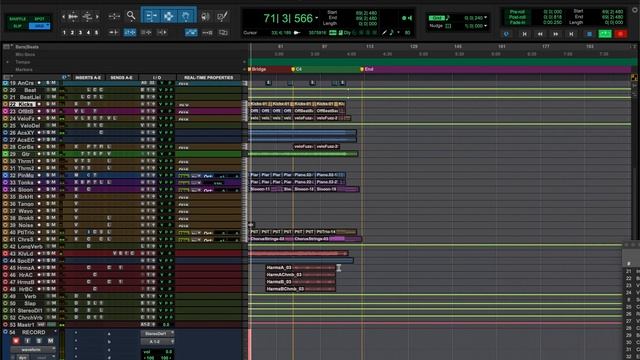640x360 pixels.
Task: Click the Fade-in transport button
Action: (517, 22)
